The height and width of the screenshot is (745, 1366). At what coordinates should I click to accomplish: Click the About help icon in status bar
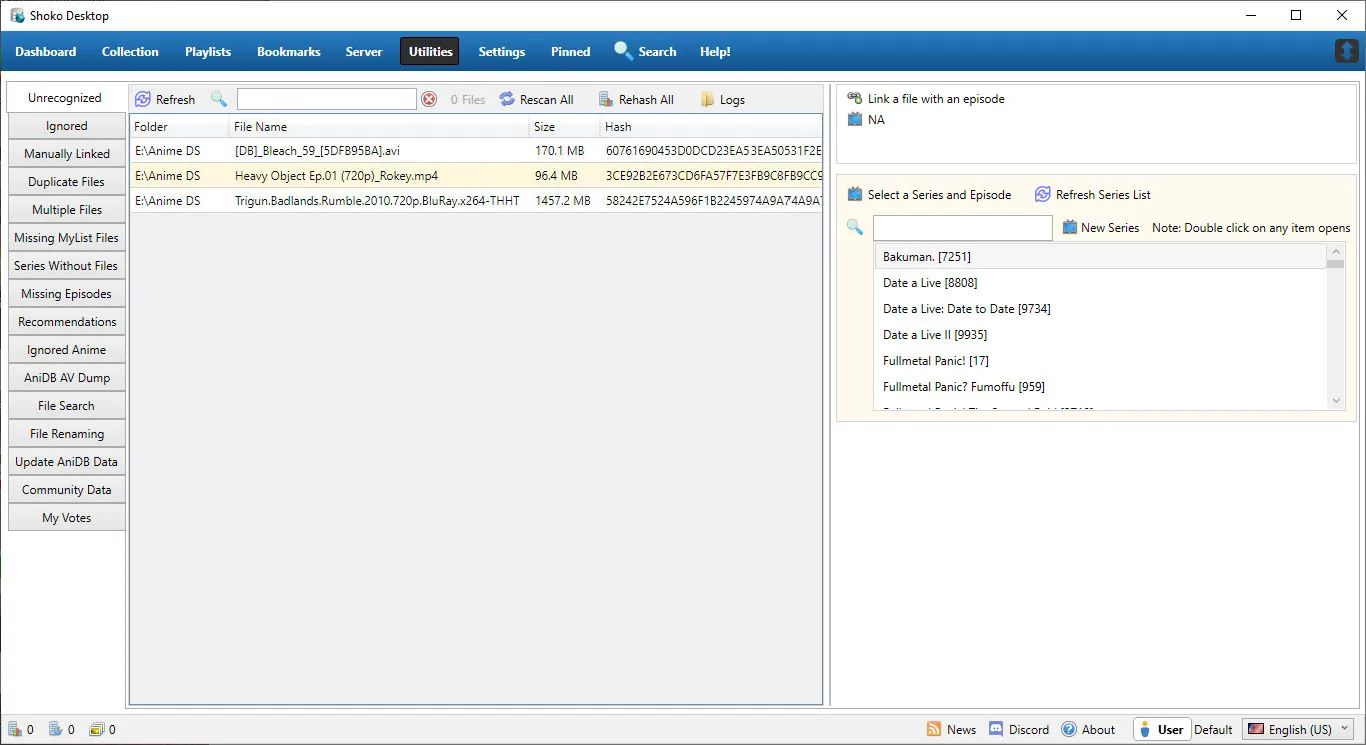tap(1069, 729)
